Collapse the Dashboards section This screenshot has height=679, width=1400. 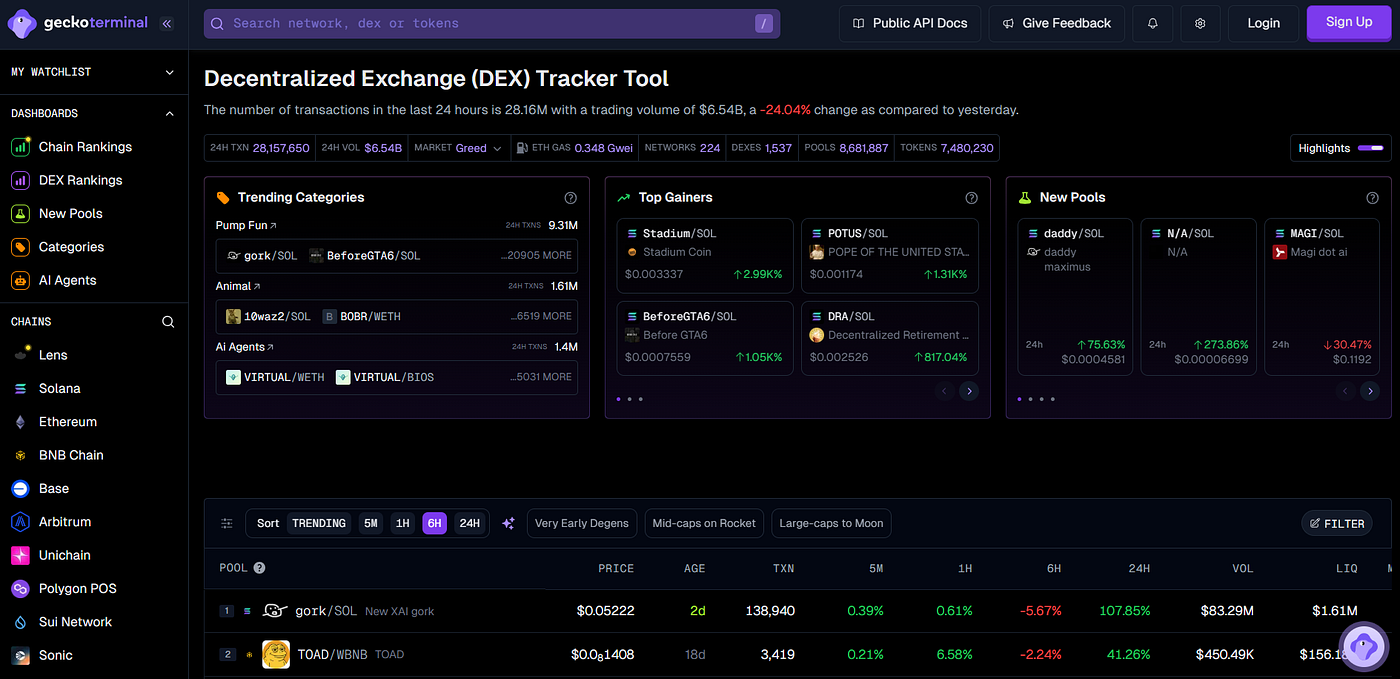click(x=169, y=114)
